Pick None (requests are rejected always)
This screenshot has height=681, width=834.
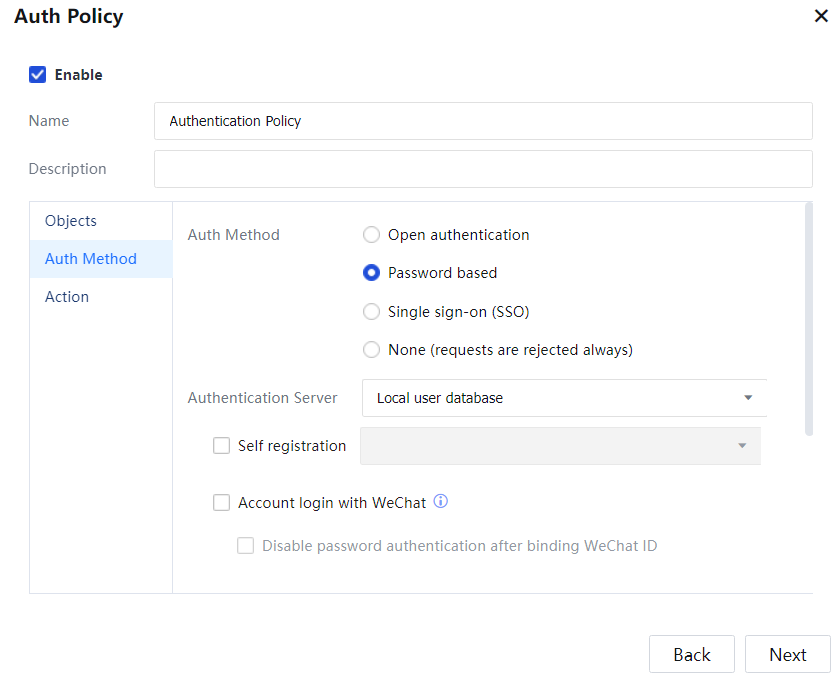coord(371,350)
